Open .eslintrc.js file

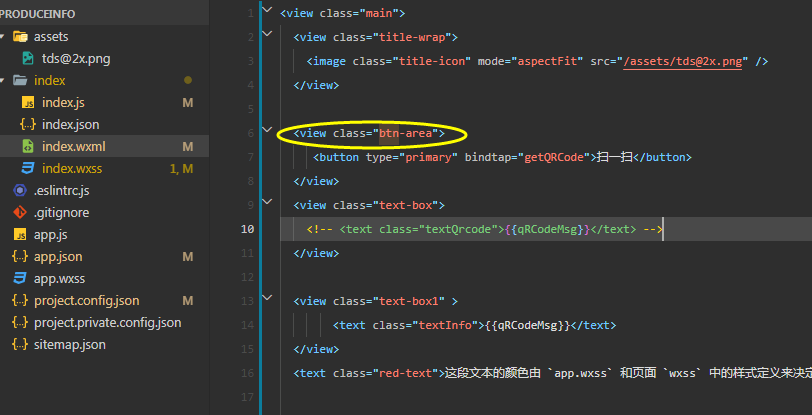(x=62, y=191)
